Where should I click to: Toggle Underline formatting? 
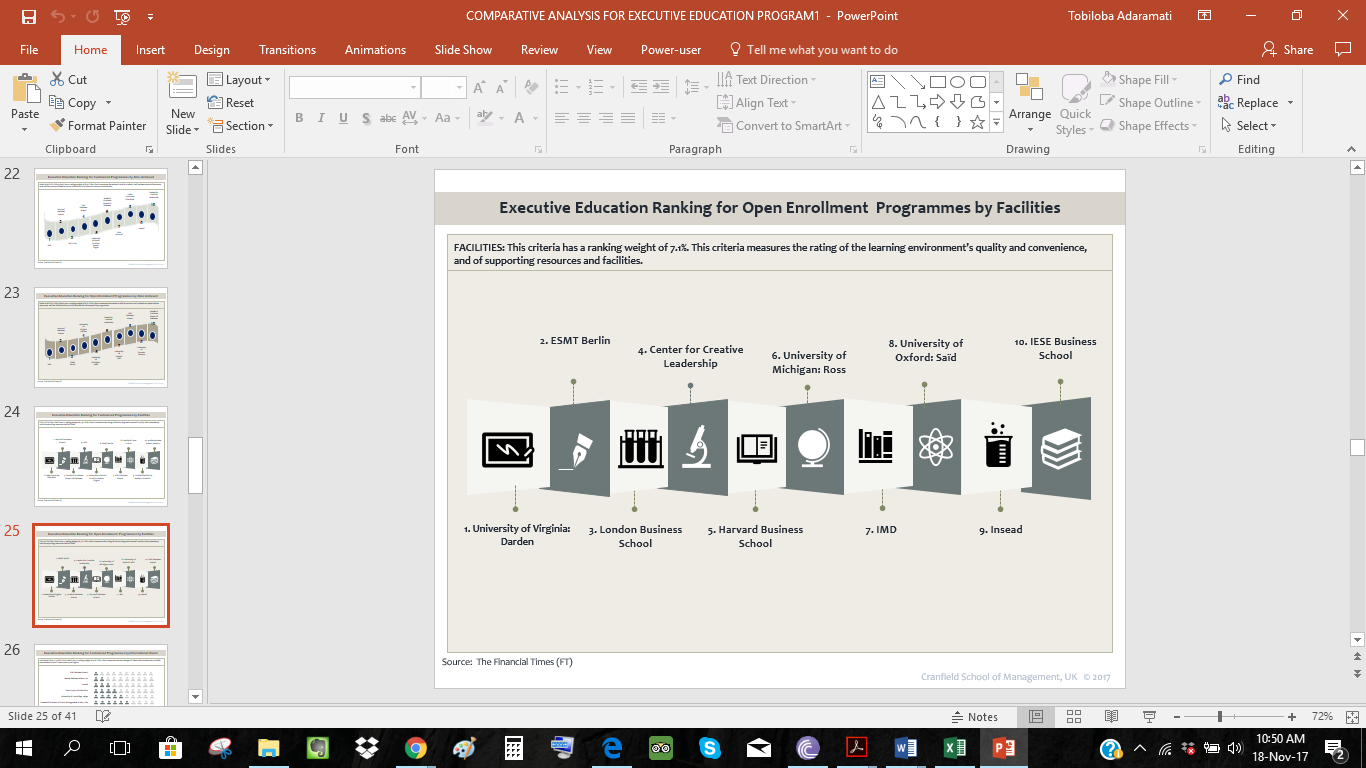[x=343, y=118]
